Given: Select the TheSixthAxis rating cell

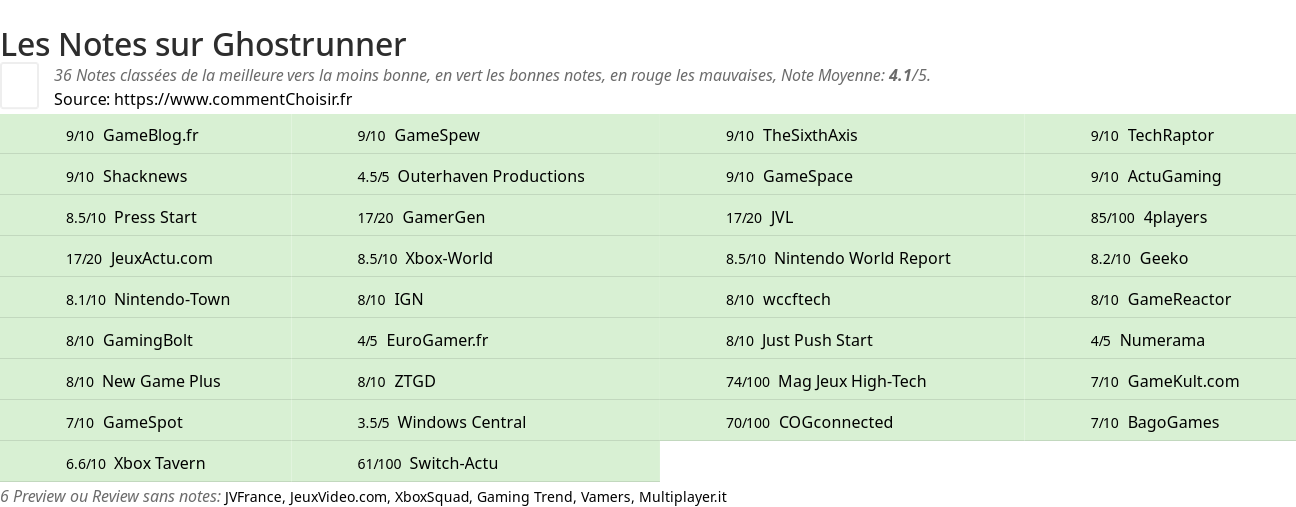Looking at the screenshot, I should pos(791,135).
